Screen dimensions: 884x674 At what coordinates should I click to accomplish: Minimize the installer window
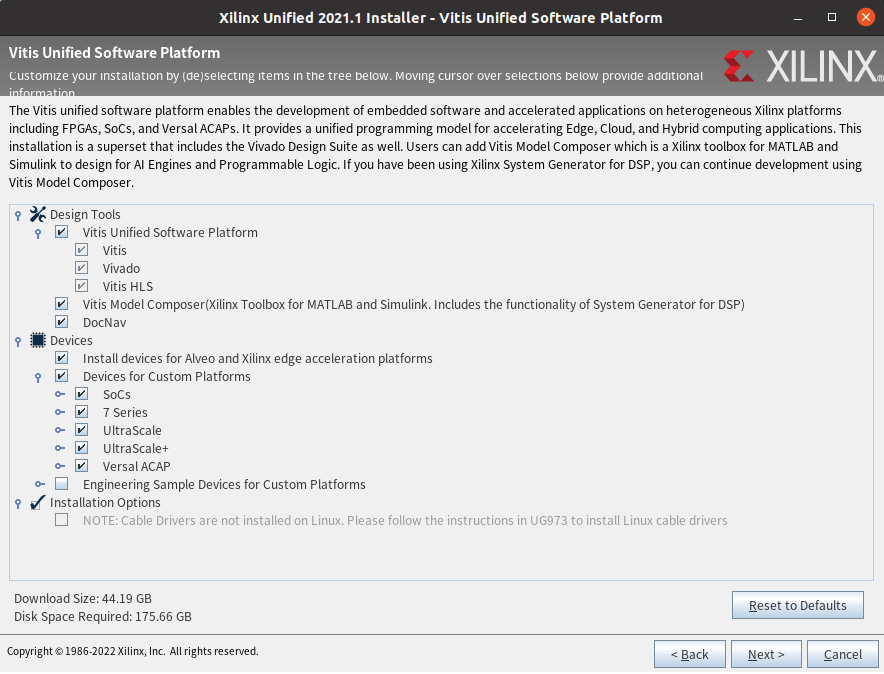[798, 18]
